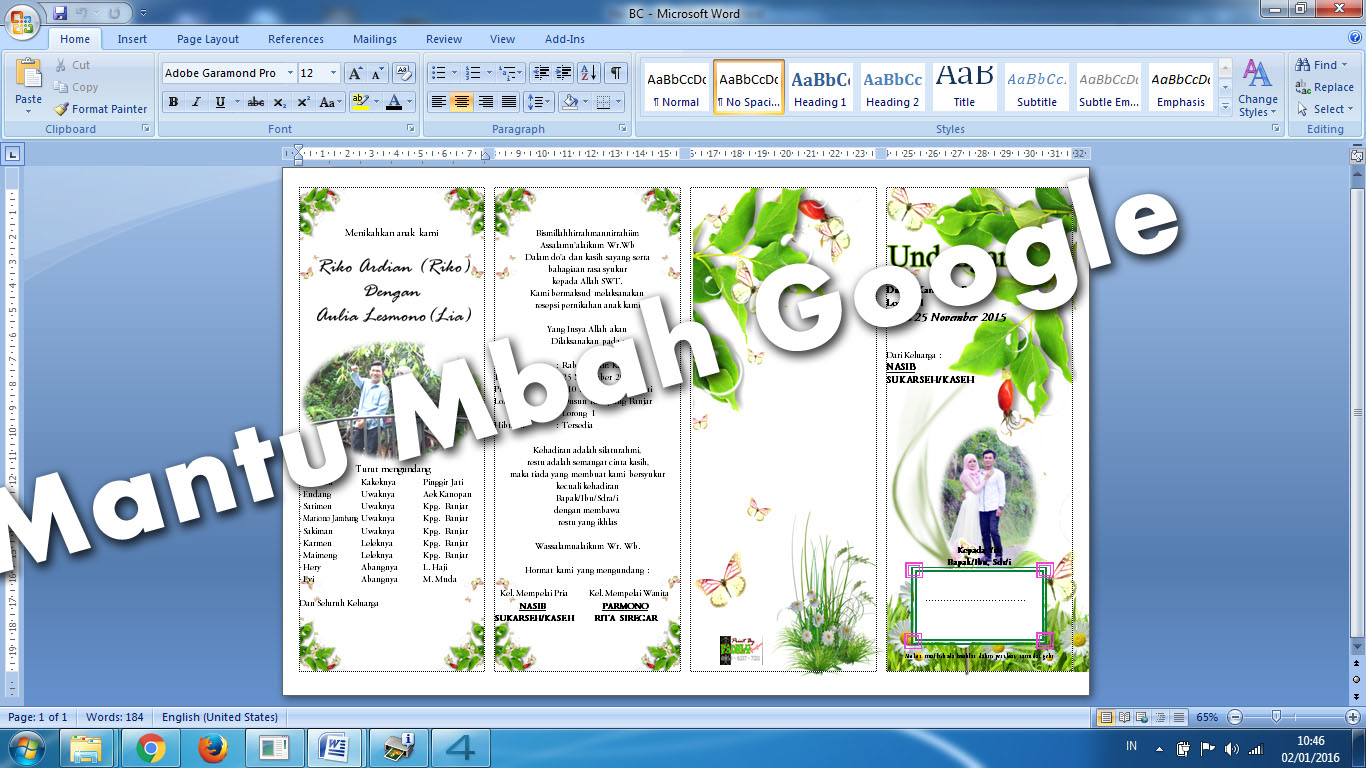Open the Mailings tab
This screenshot has height=768, width=1366.
[x=375, y=39]
